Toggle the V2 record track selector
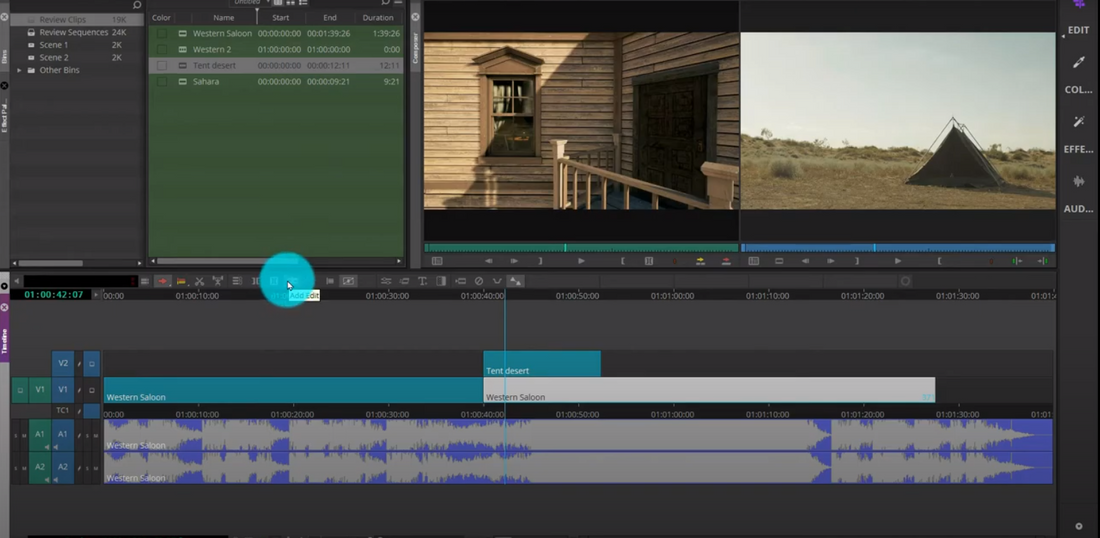 (62, 363)
